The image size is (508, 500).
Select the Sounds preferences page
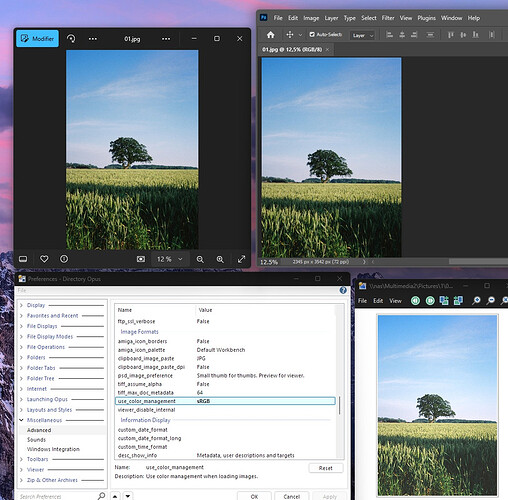tap(36, 440)
